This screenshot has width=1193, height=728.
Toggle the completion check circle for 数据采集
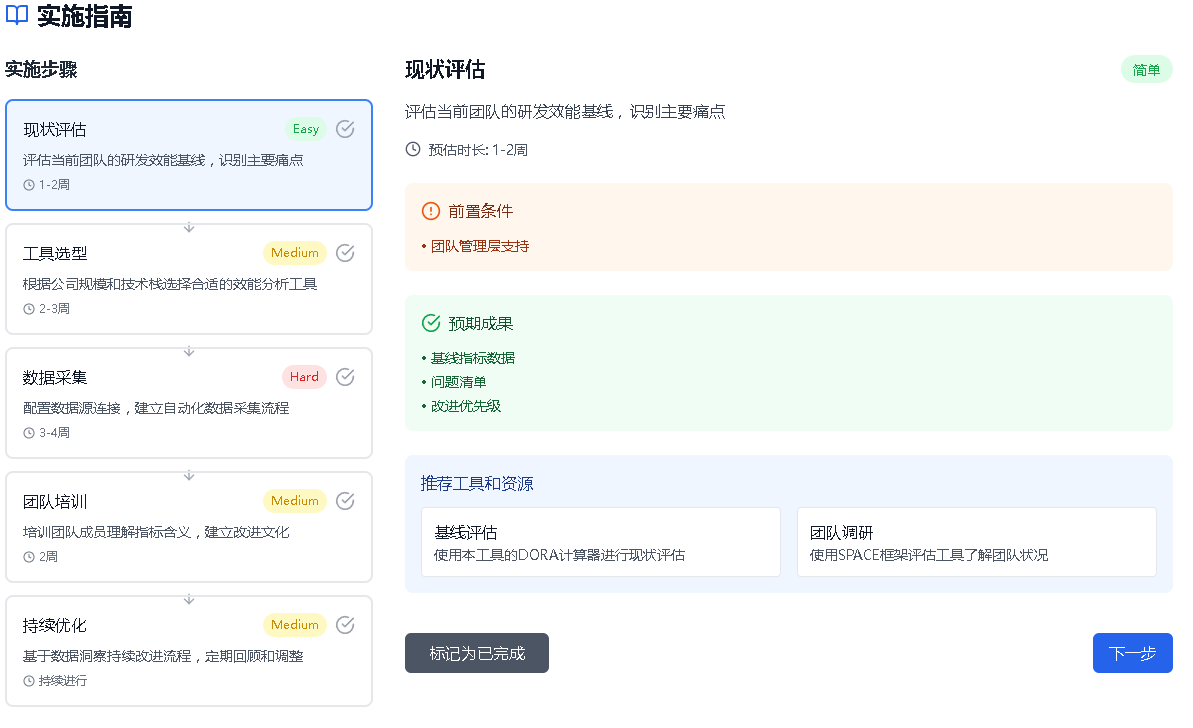click(345, 377)
